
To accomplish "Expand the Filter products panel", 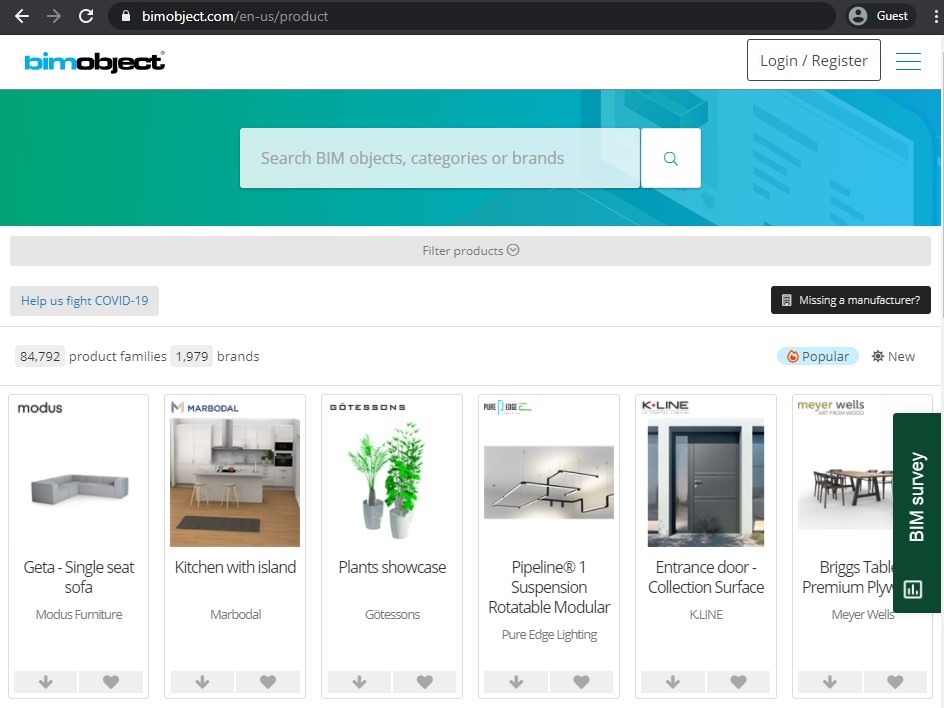I will 470,250.
